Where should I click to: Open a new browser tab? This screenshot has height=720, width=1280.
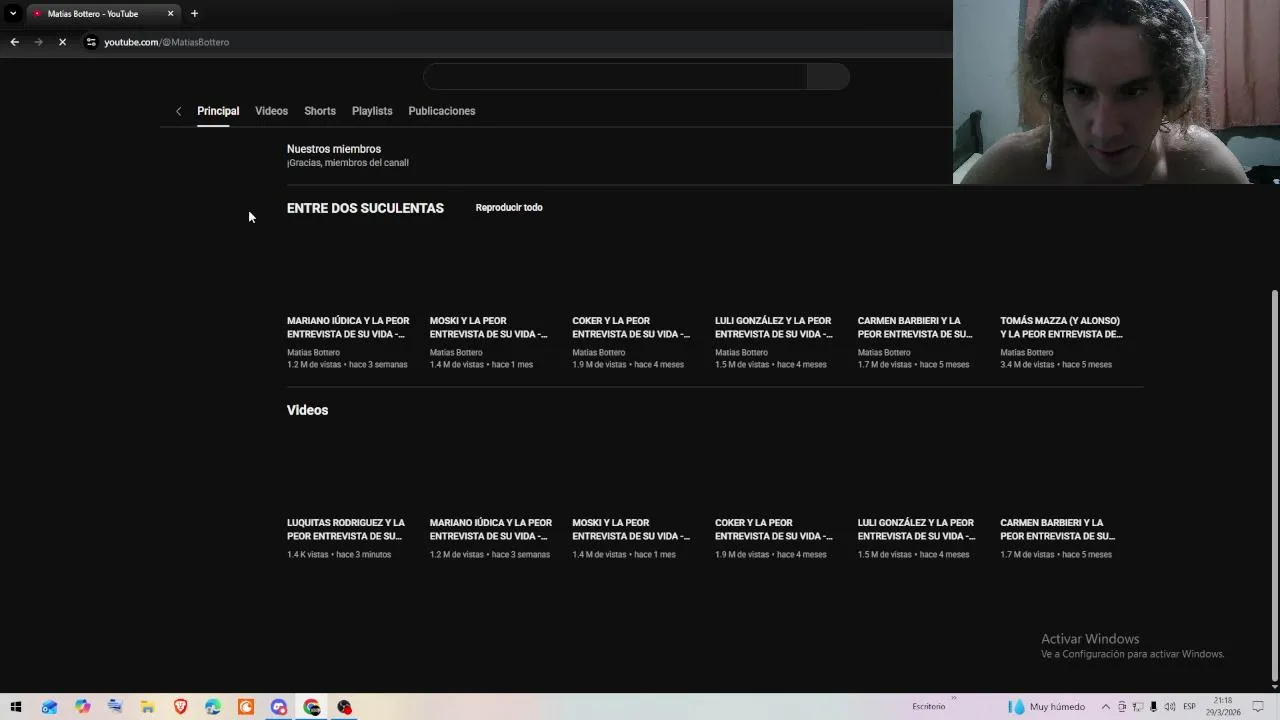pos(194,14)
